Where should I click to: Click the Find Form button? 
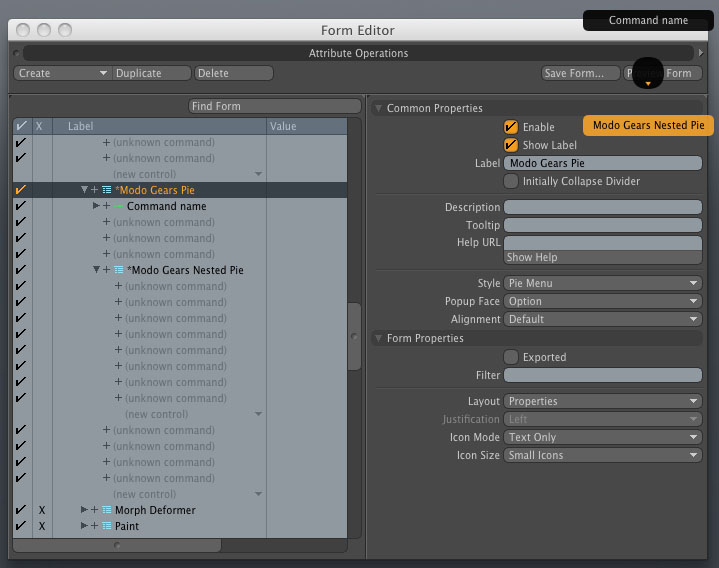274,106
